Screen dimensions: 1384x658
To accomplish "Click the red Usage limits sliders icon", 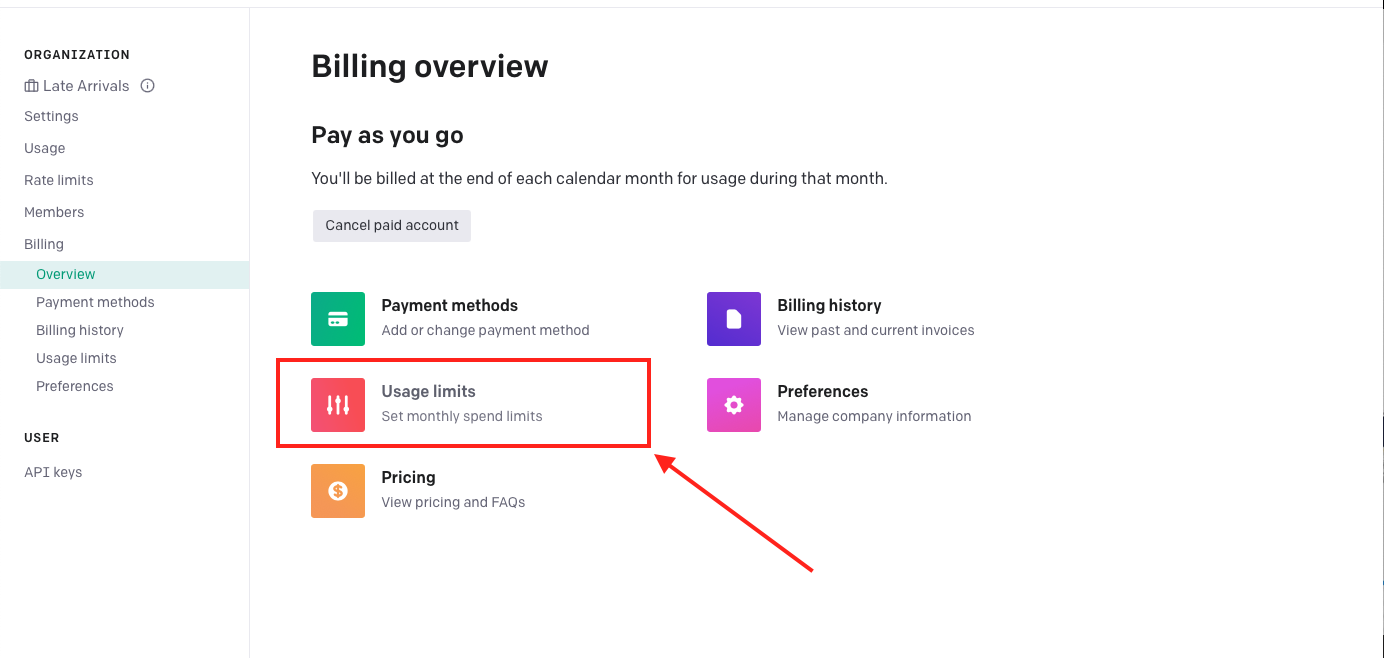I will click(x=338, y=405).
